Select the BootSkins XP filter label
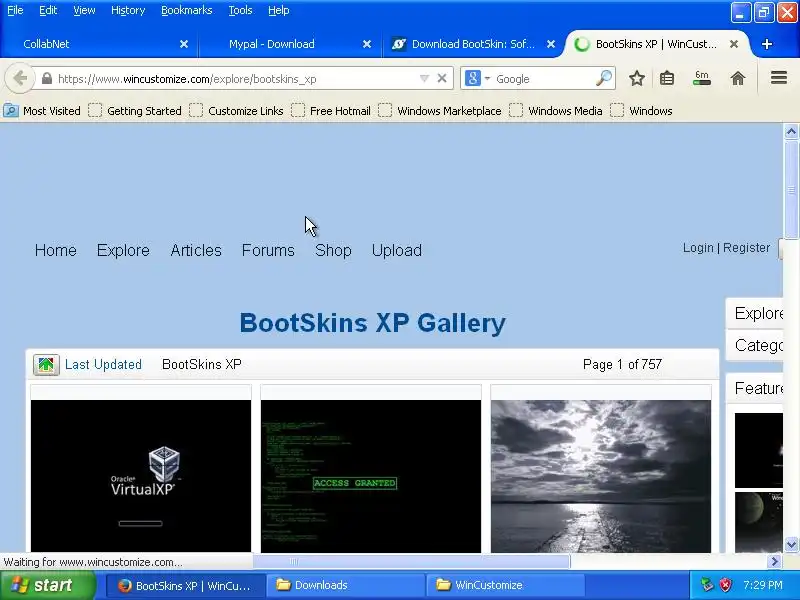The image size is (800, 600). pos(202,364)
